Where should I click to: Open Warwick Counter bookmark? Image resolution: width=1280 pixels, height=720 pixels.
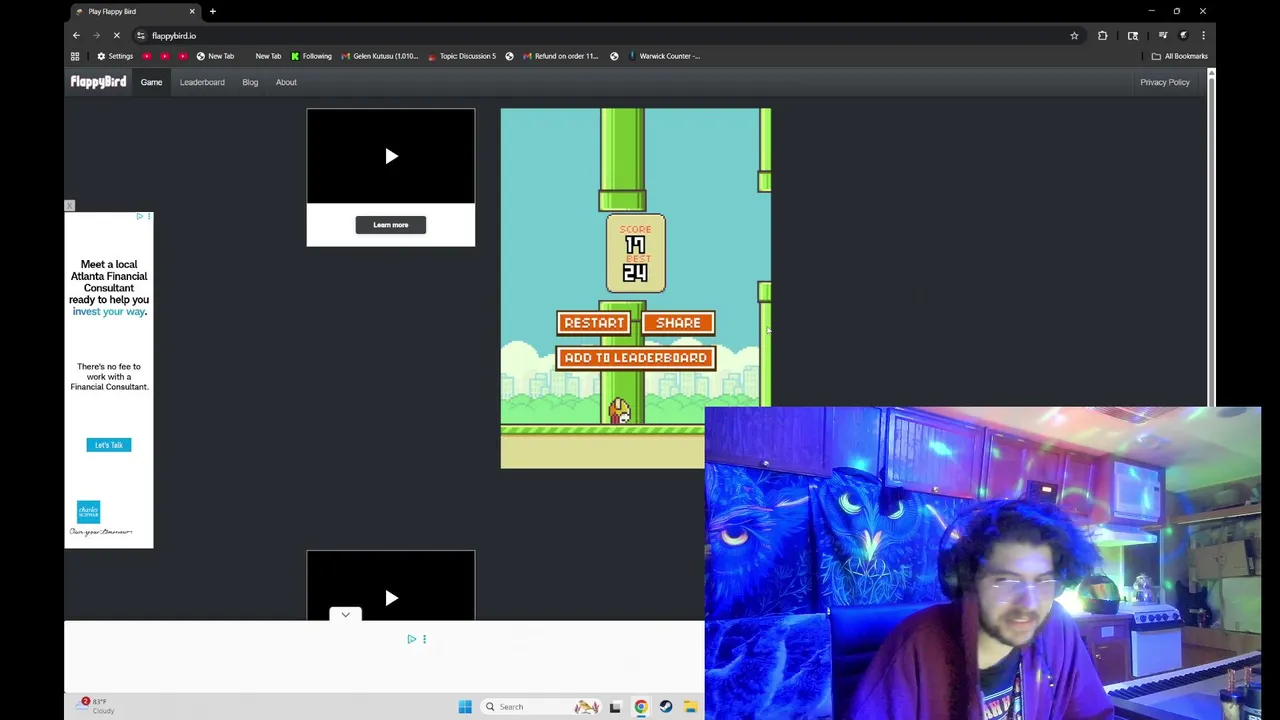click(664, 56)
